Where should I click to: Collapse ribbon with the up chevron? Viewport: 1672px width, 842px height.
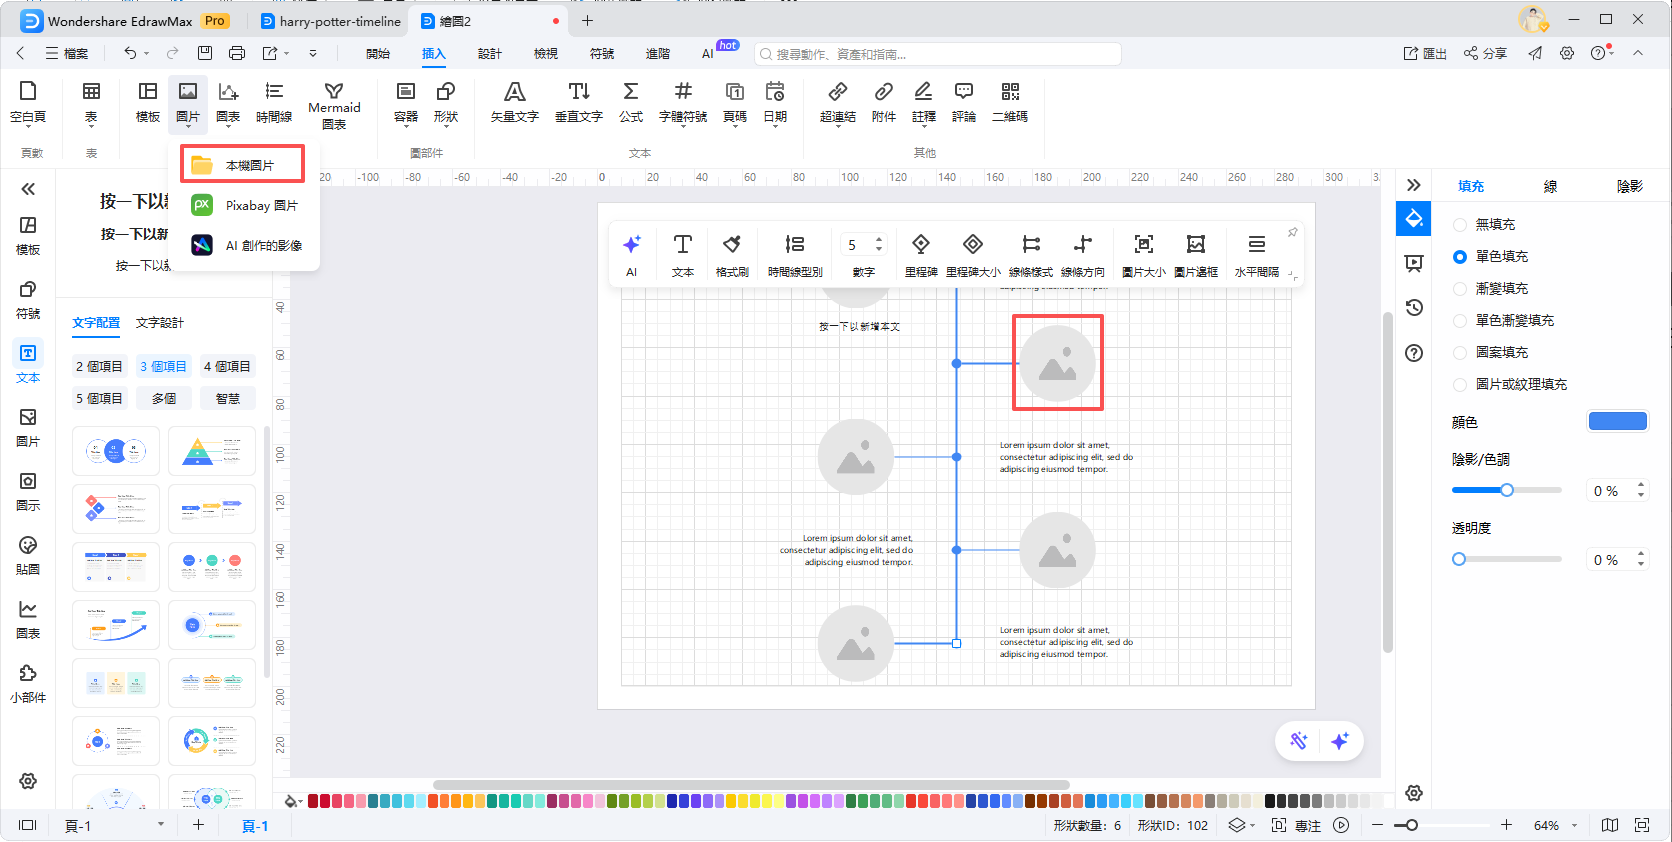1638,53
